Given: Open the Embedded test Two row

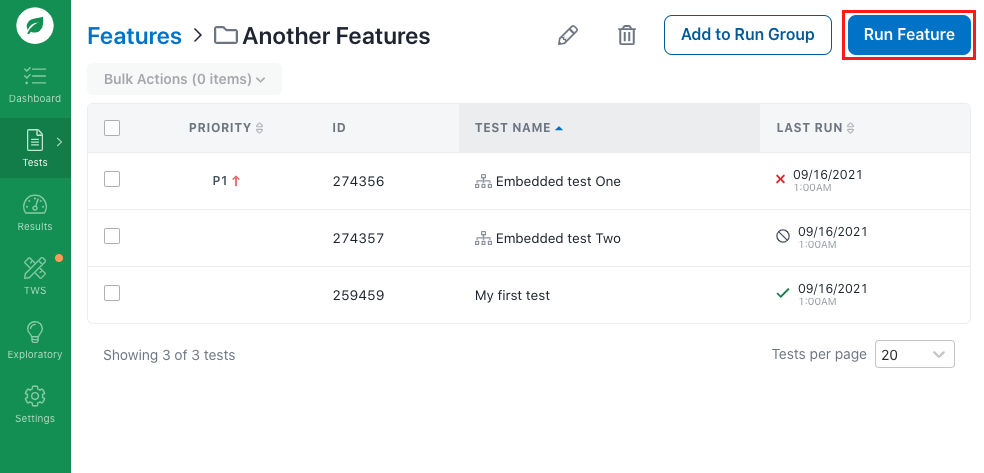Looking at the screenshot, I should tap(558, 238).
